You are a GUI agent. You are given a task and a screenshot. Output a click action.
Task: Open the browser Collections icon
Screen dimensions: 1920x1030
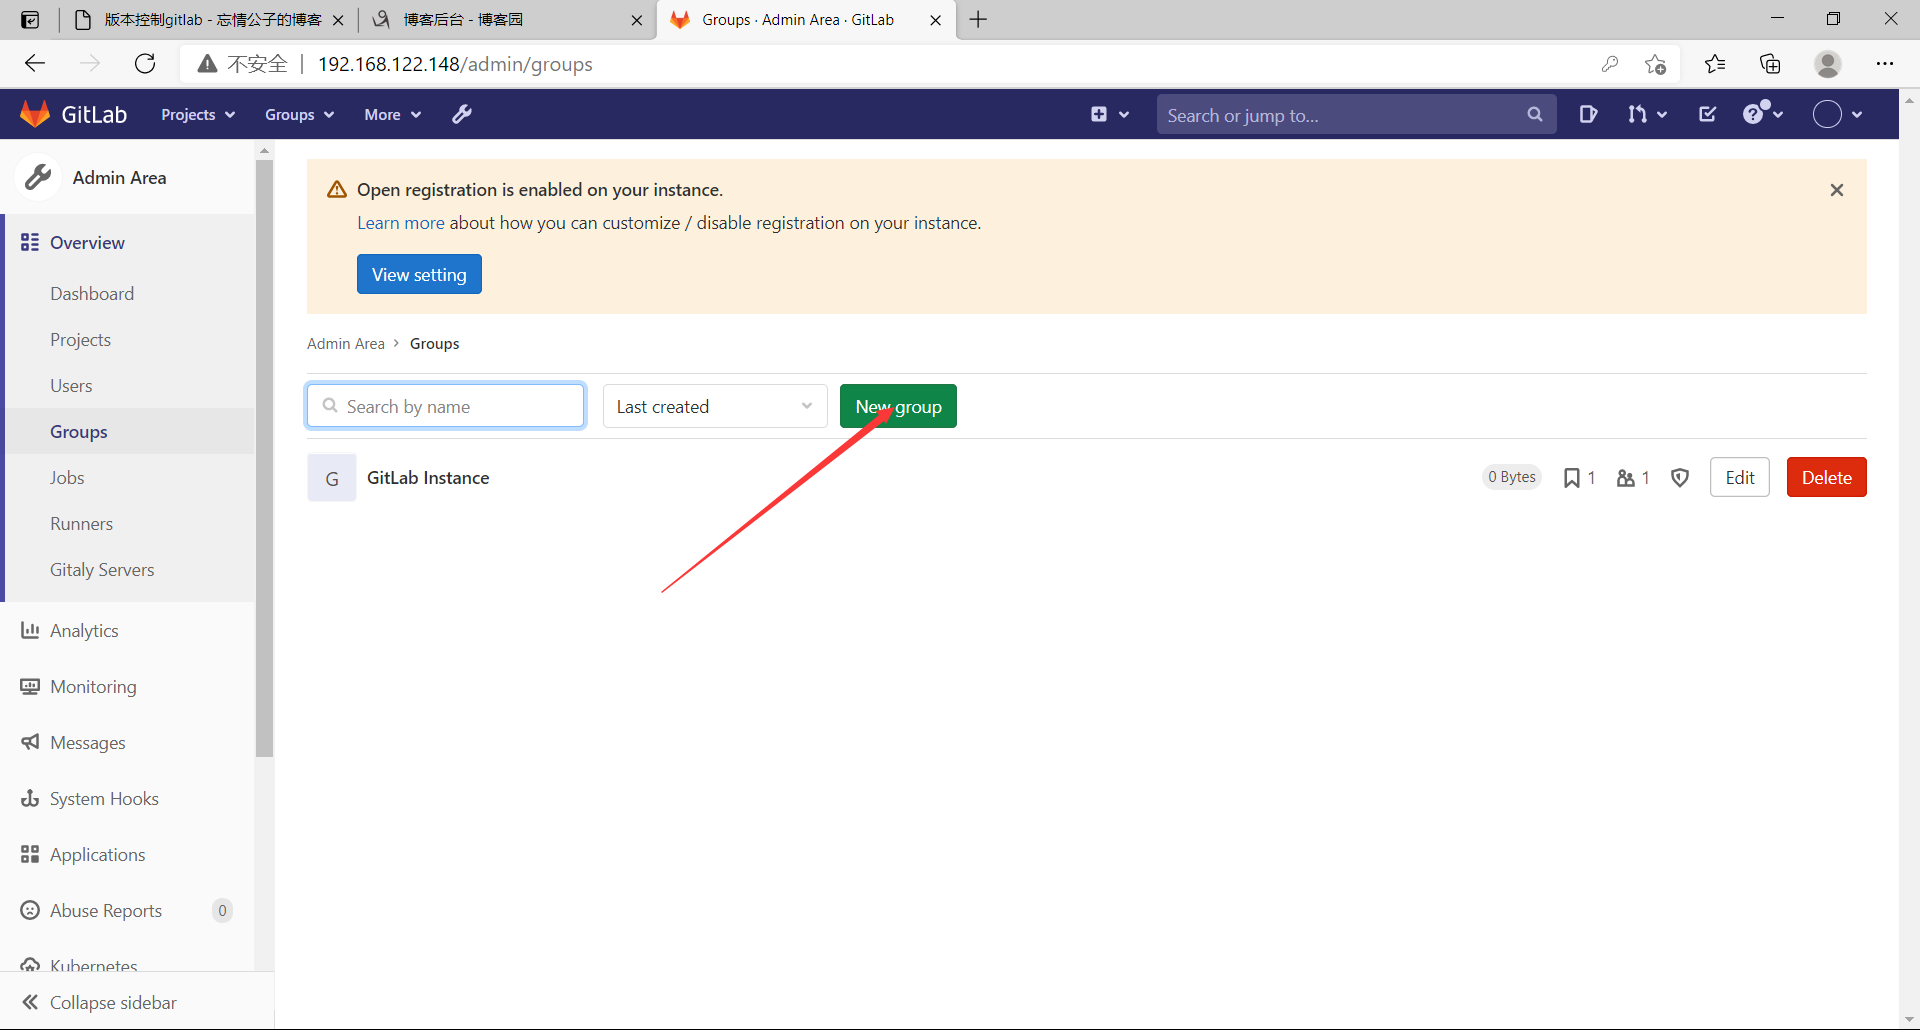pos(1770,64)
